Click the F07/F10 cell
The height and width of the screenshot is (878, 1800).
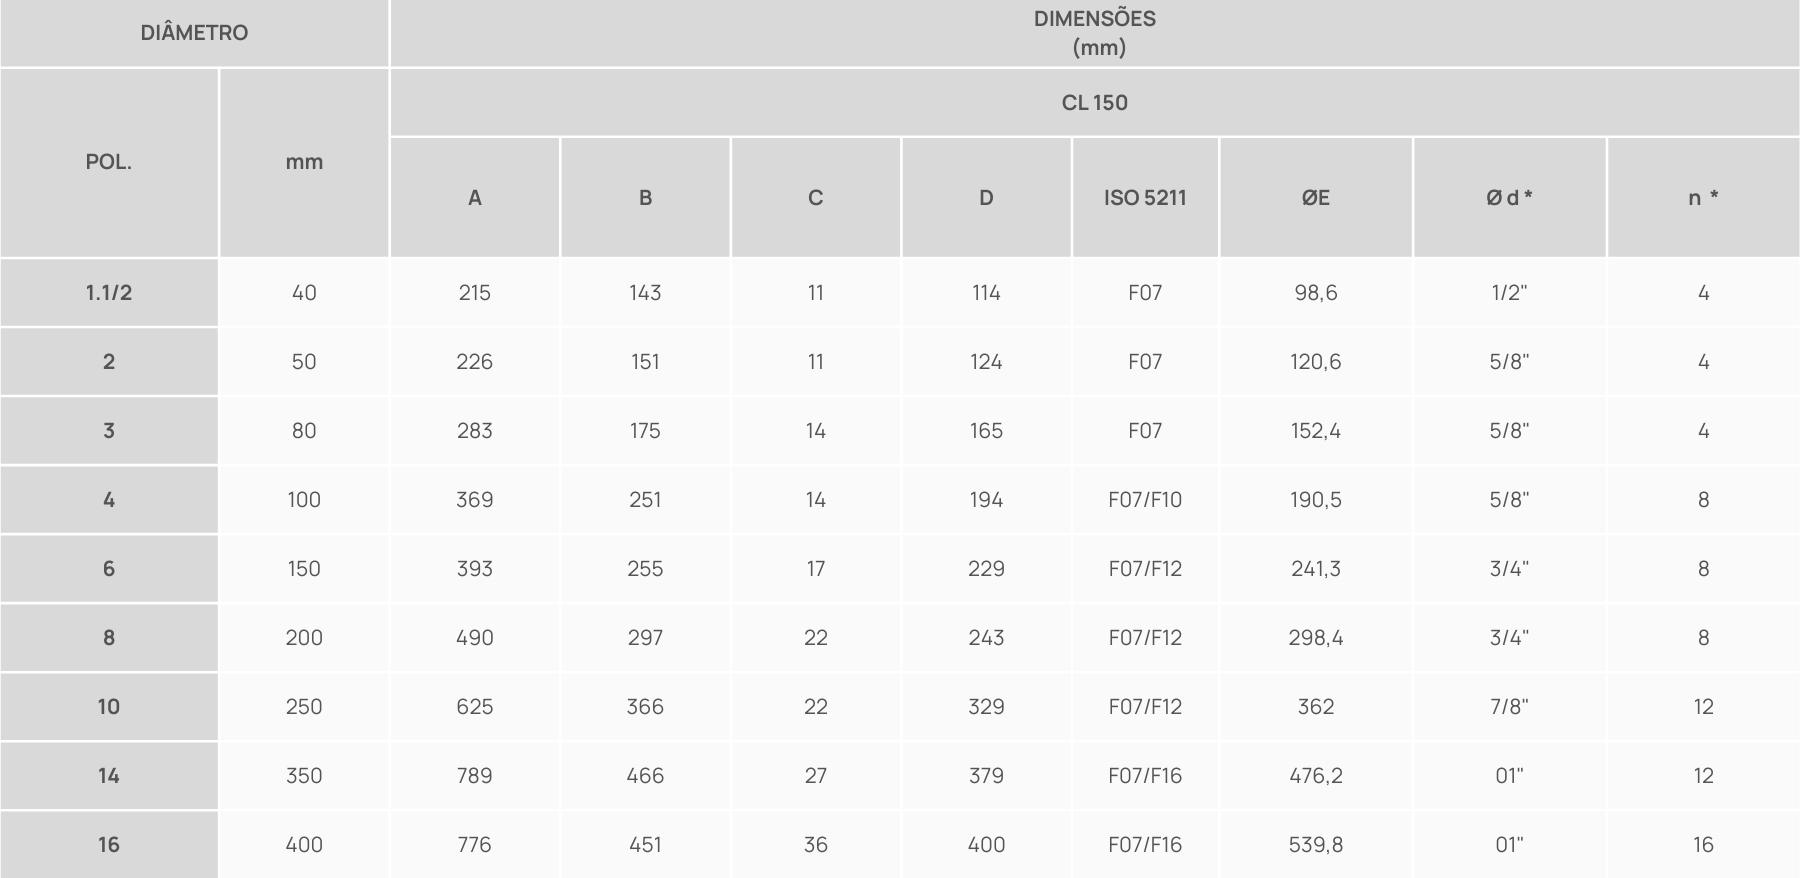click(x=1145, y=500)
